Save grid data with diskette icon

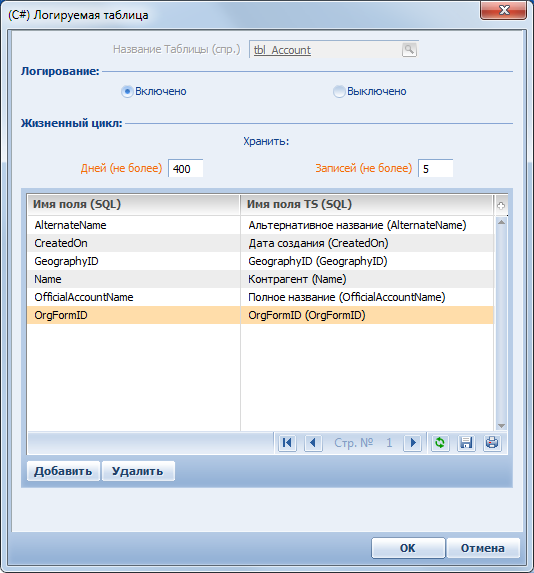[466, 443]
